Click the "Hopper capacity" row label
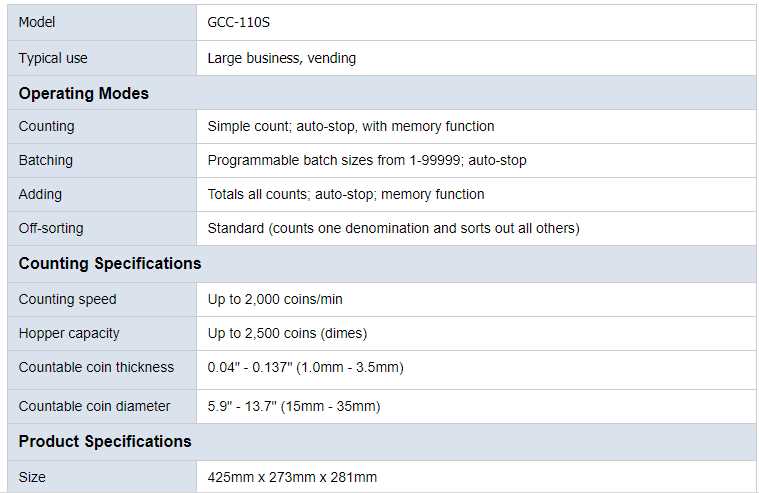Screen dimensions: 759x493 (x=69, y=333)
